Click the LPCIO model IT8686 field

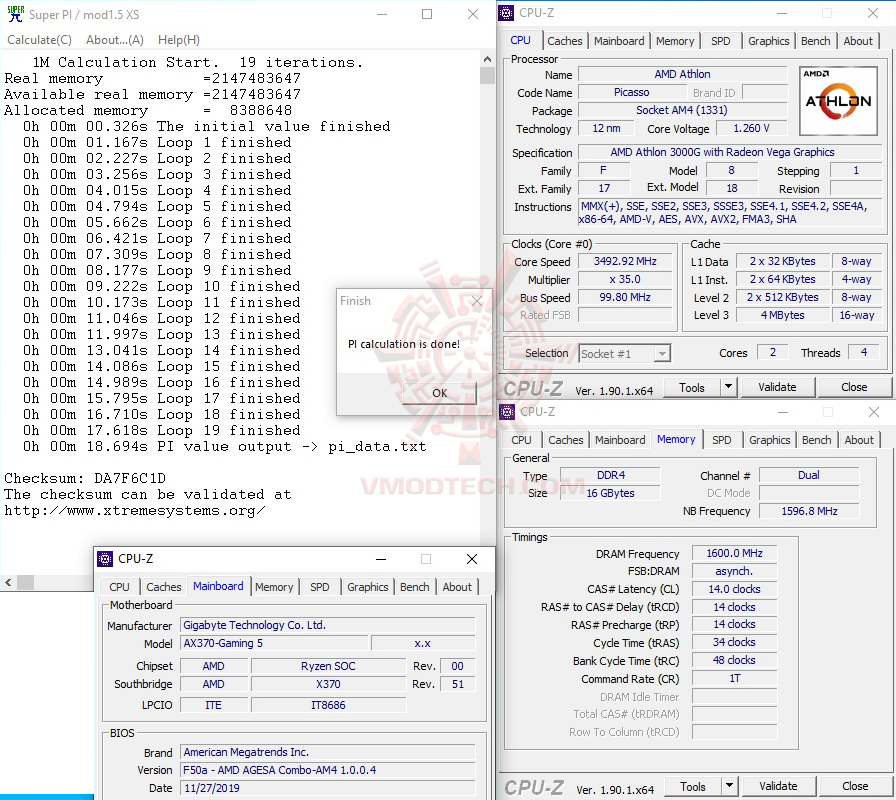[x=328, y=705]
